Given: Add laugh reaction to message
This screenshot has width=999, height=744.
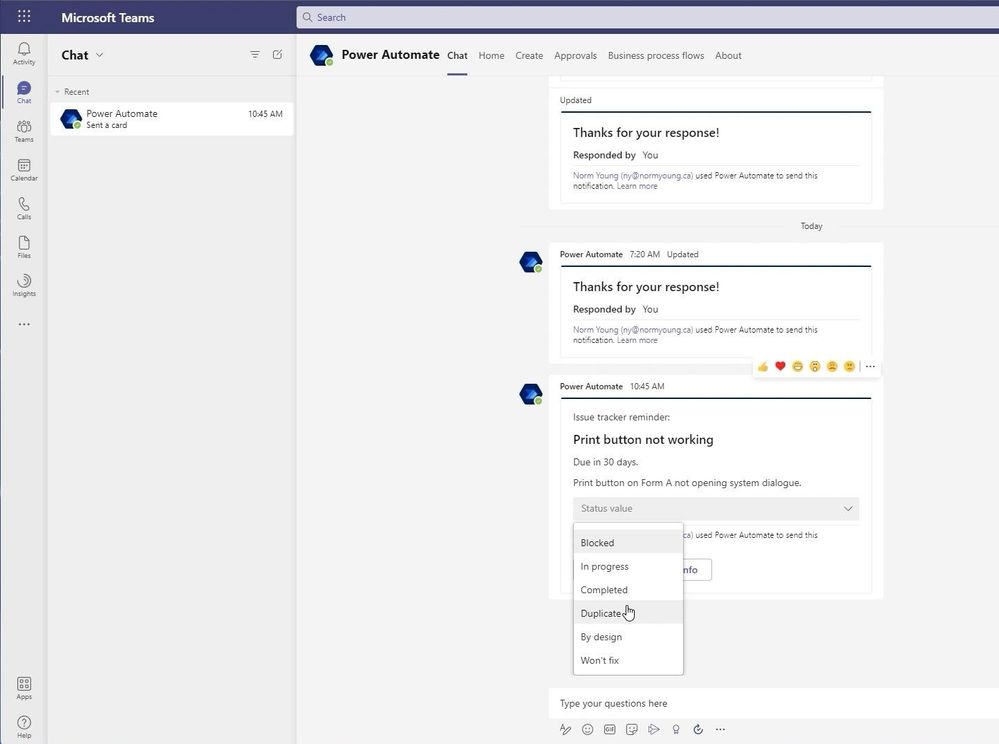Looking at the screenshot, I should (x=797, y=366).
